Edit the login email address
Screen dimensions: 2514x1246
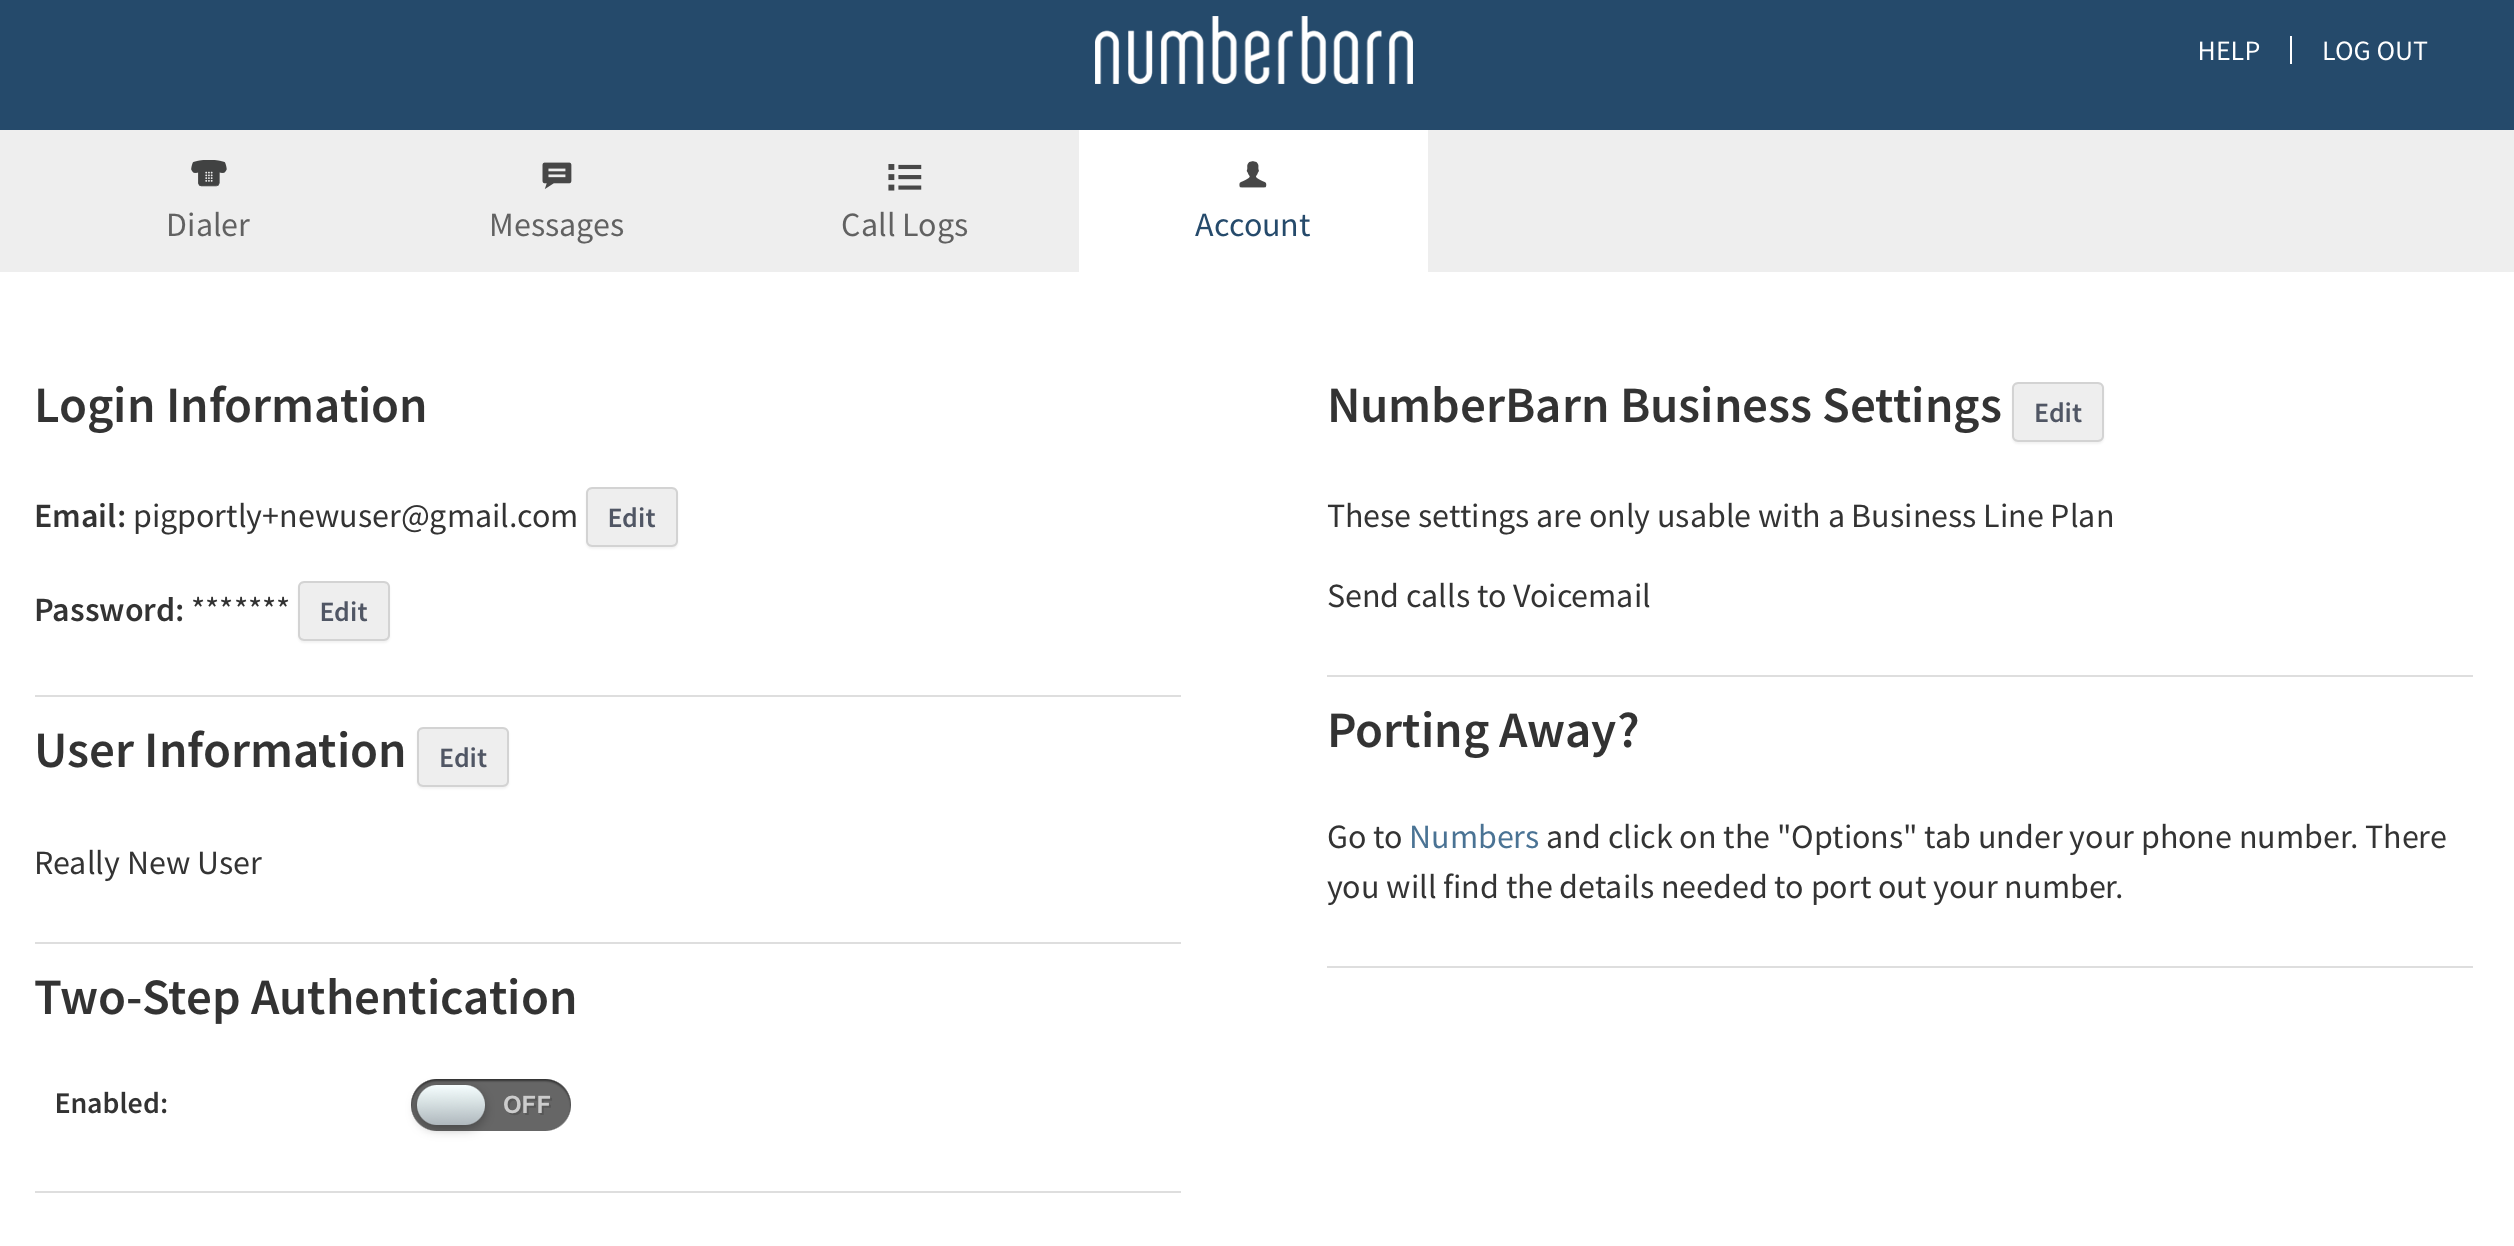(631, 517)
